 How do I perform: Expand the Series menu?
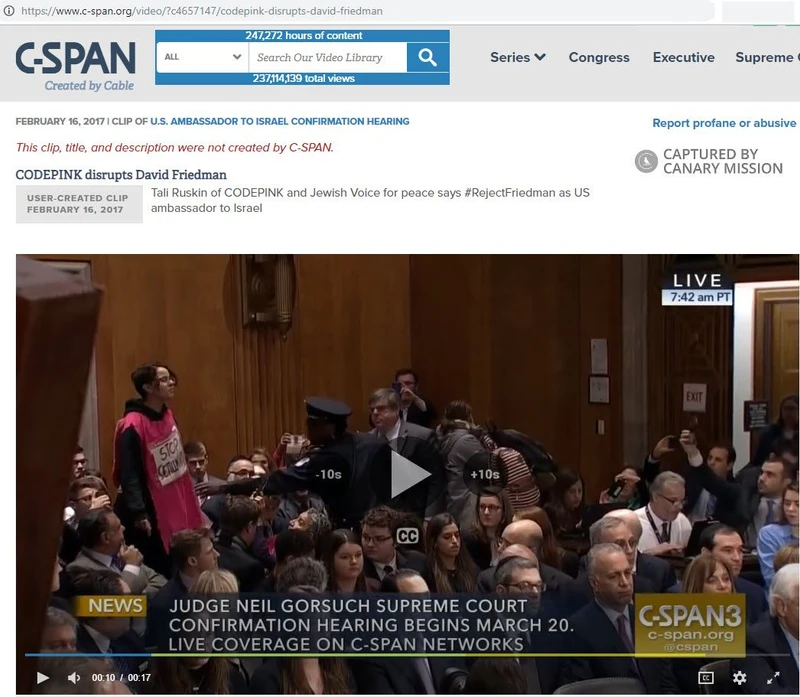518,57
